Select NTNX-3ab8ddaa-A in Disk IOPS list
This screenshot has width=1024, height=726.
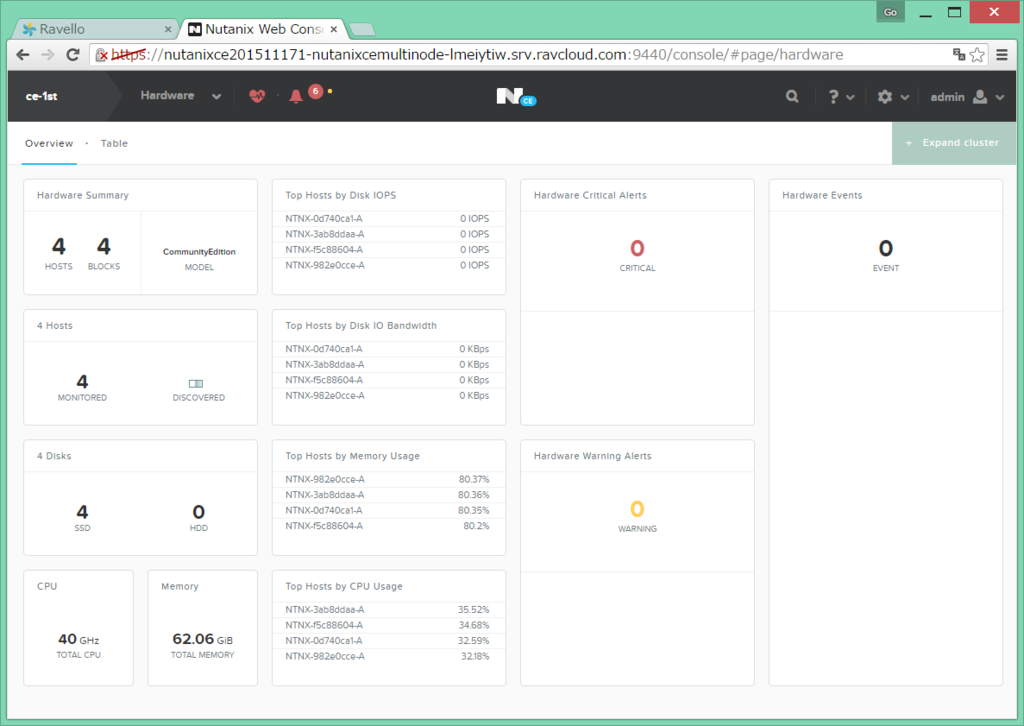(x=325, y=234)
